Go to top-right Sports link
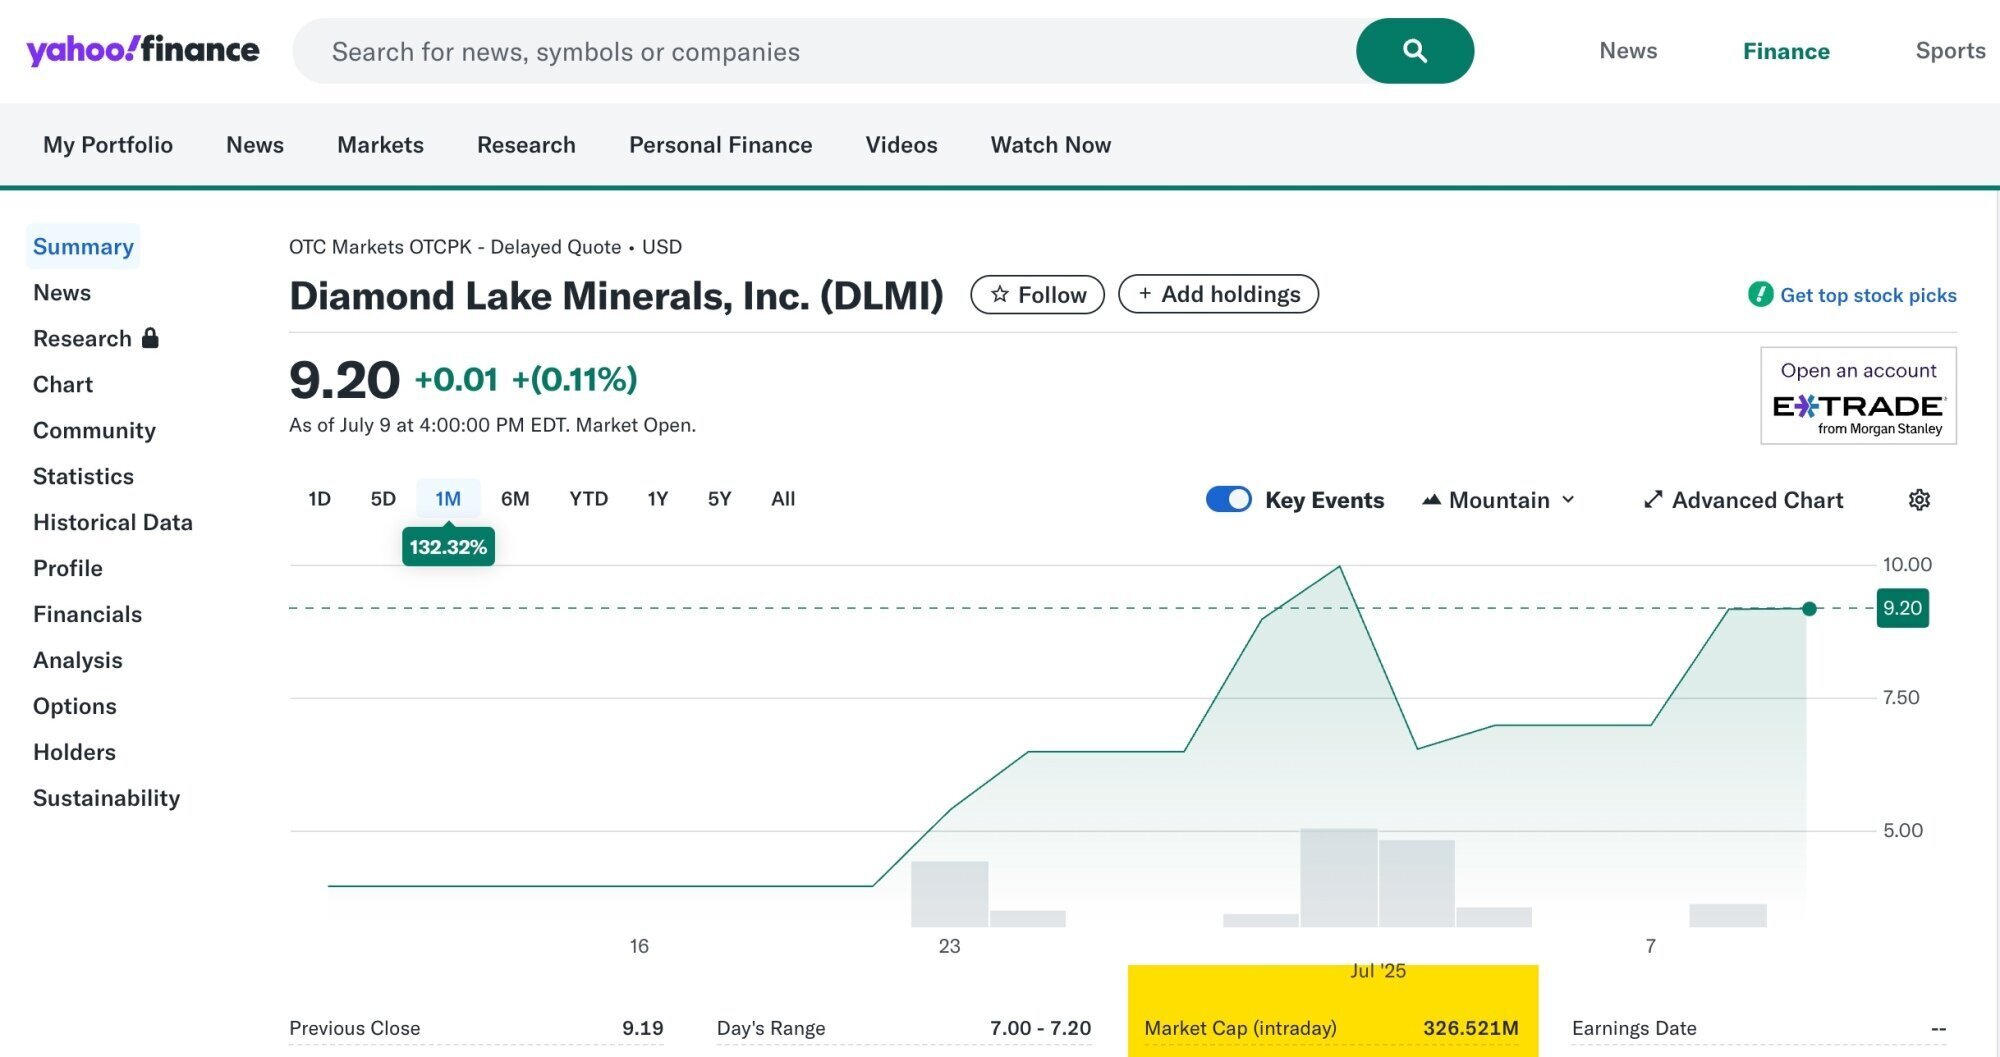The width and height of the screenshot is (2000, 1057). click(1950, 51)
